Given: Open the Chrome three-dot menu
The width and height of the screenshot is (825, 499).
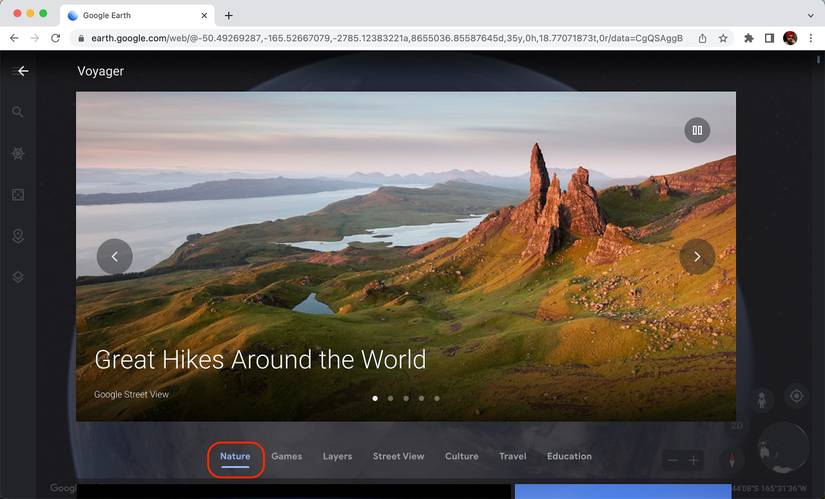Looking at the screenshot, I should 811,38.
